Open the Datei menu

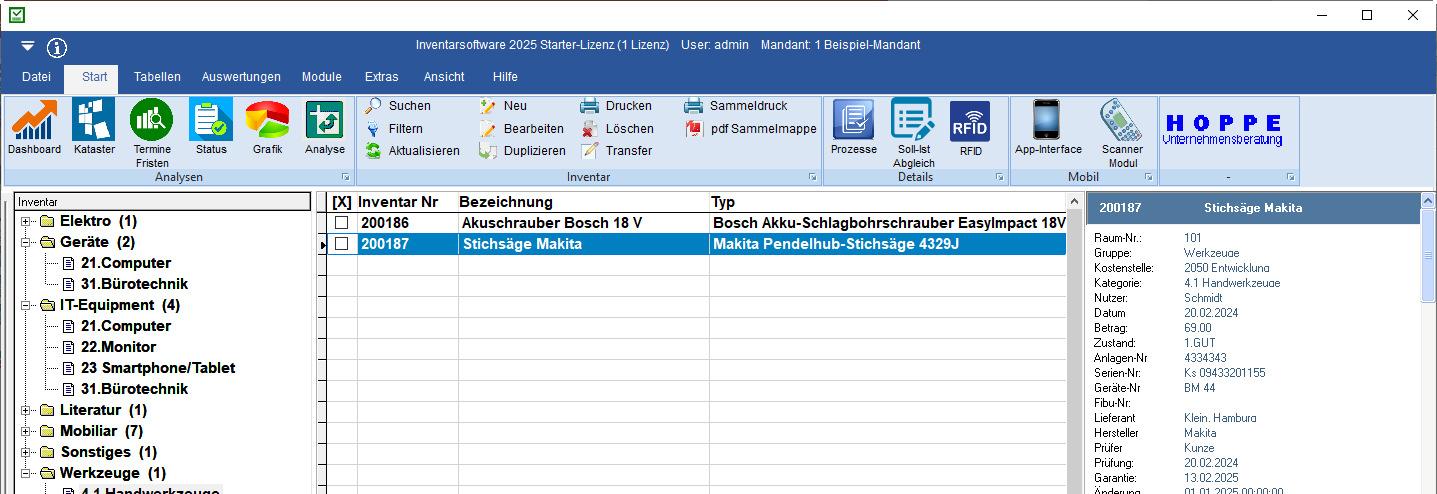(x=36, y=77)
